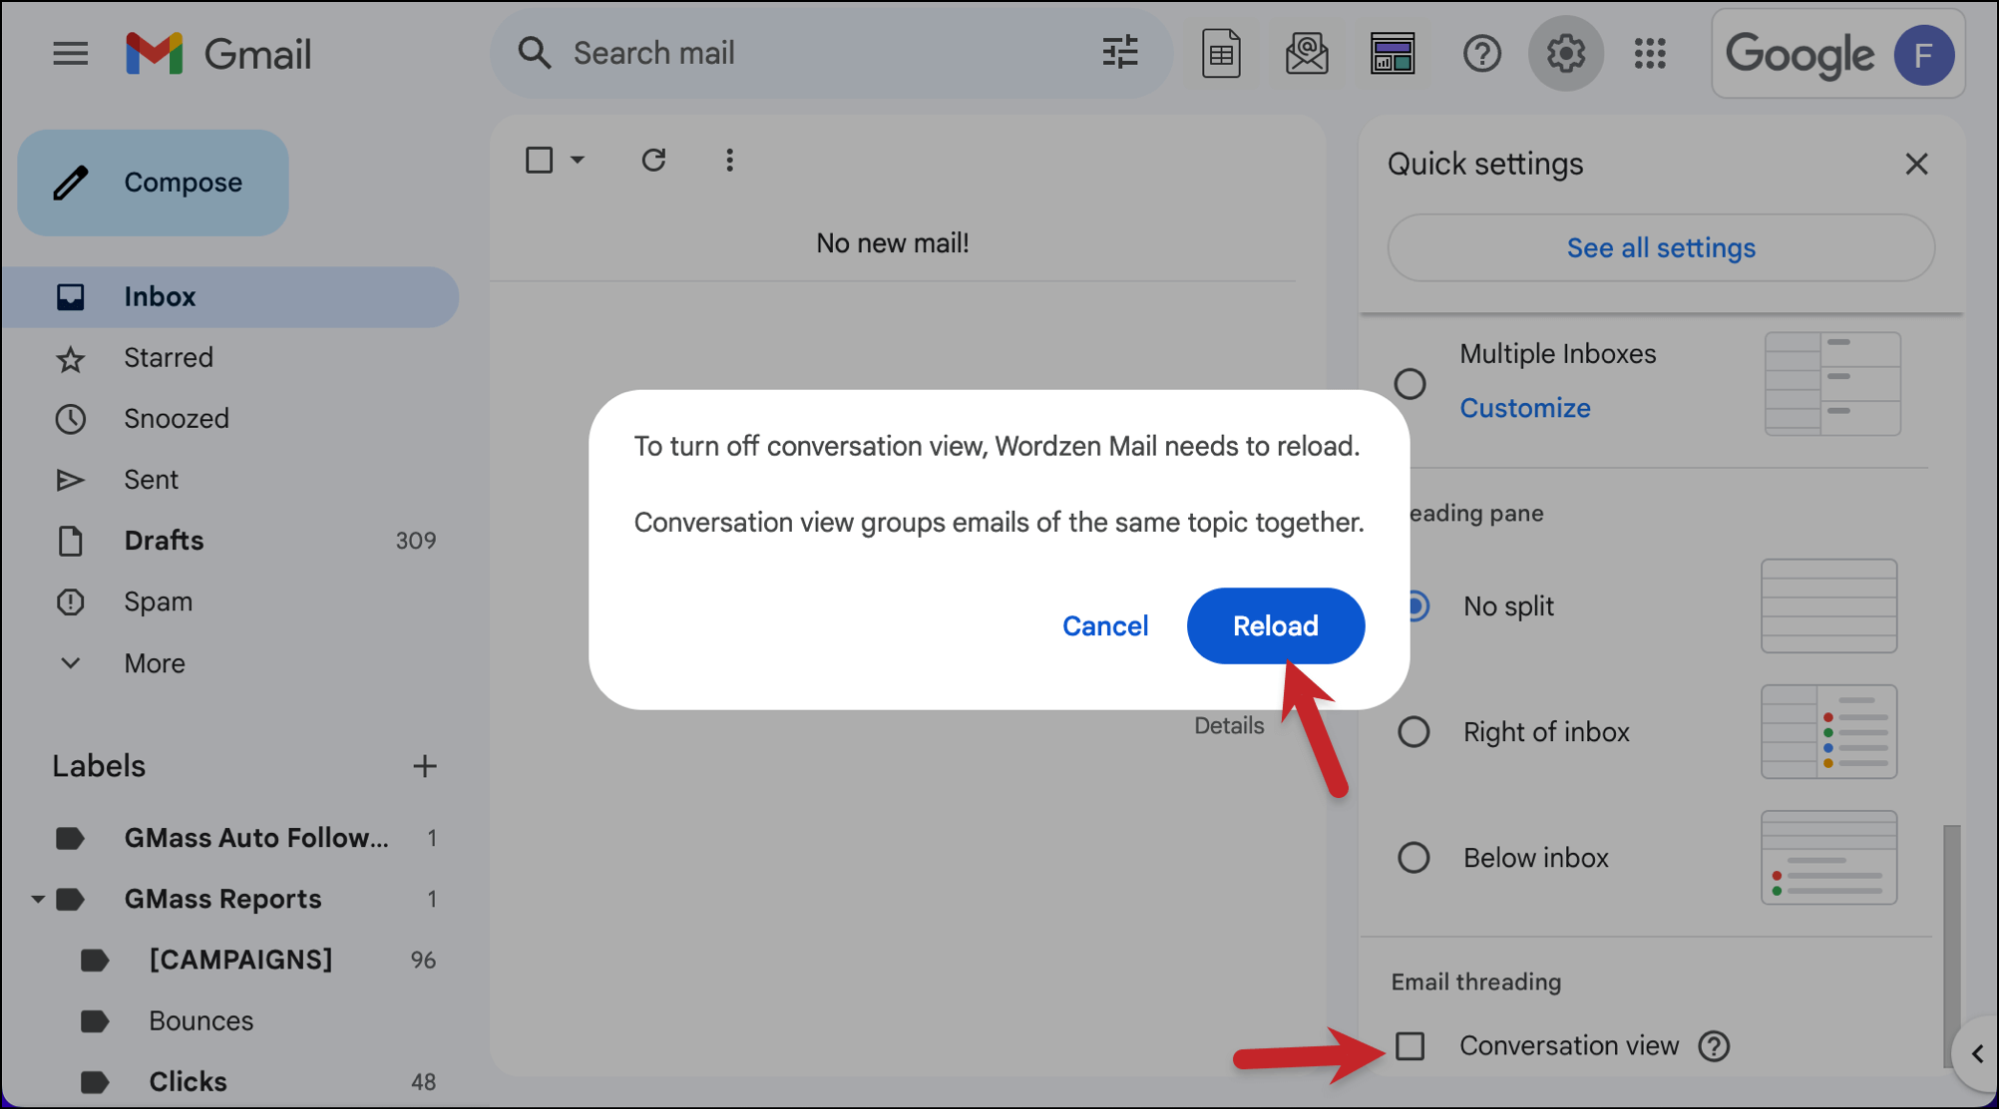Screen dimensions: 1999x1110
Task: Show the side panel arrow
Action: (1977, 1054)
